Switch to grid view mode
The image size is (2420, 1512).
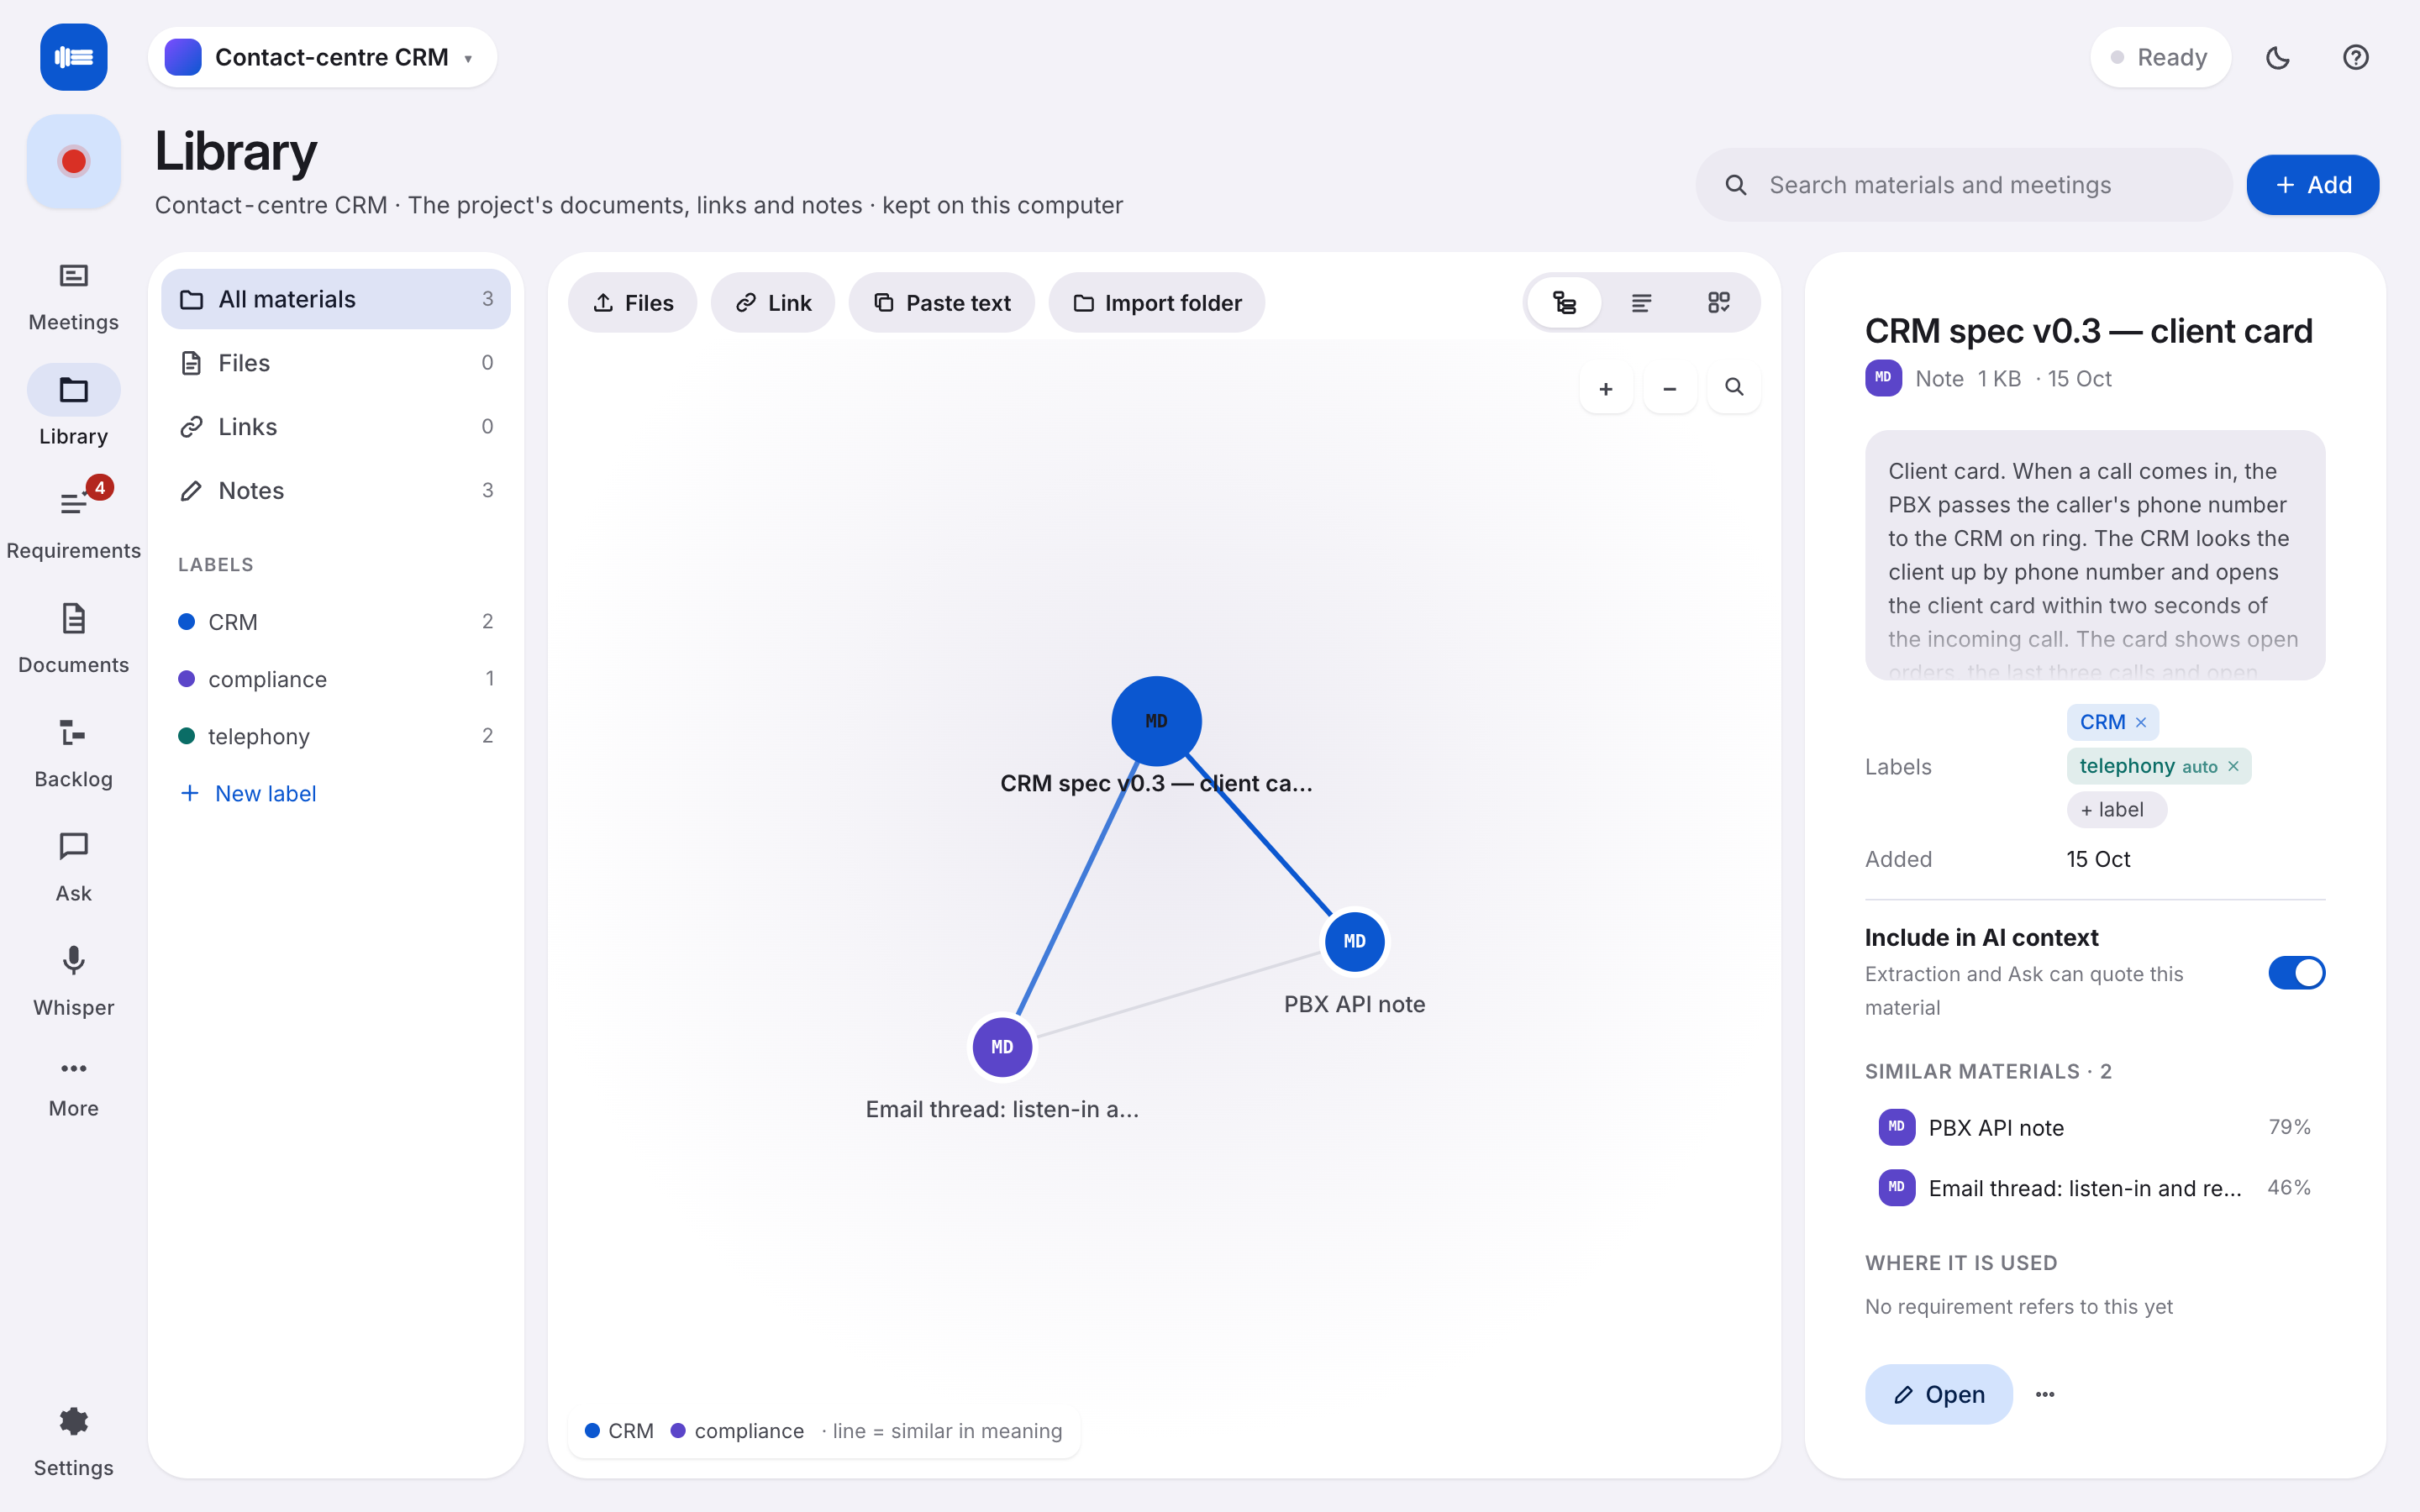click(x=1719, y=303)
